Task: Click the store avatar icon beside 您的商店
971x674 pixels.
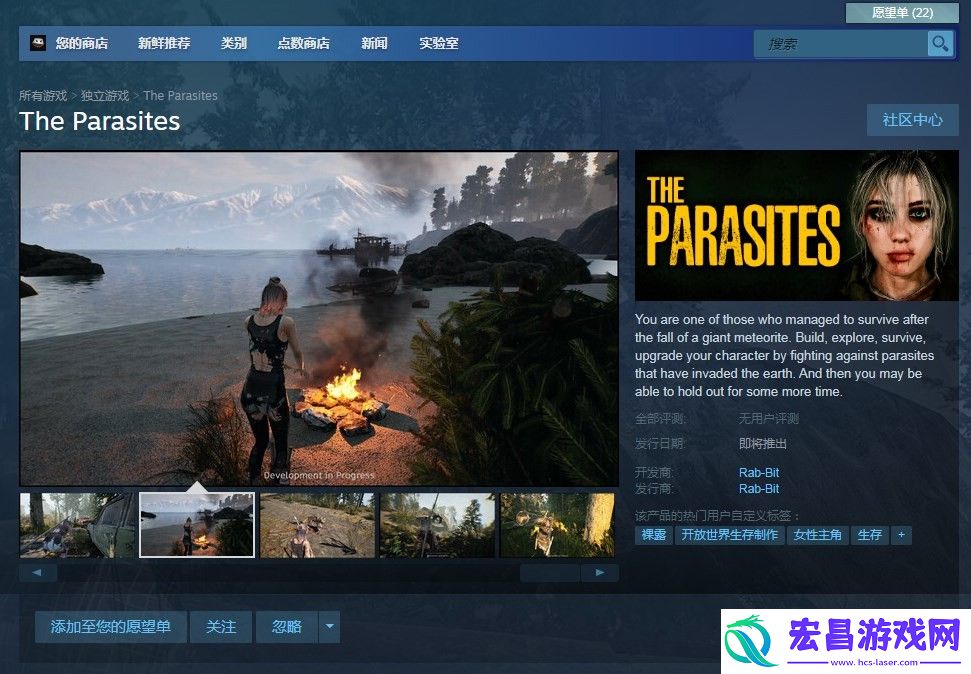Action: (x=38, y=43)
